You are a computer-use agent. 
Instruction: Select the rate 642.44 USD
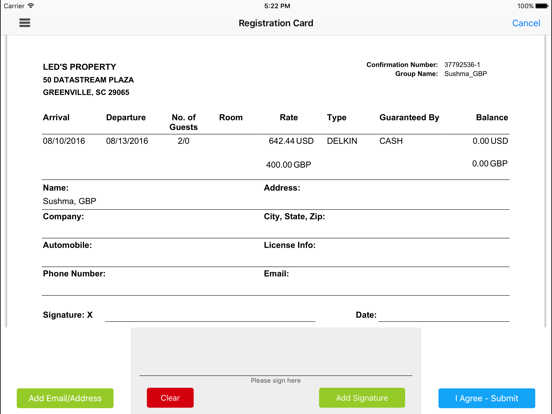[291, 141]
